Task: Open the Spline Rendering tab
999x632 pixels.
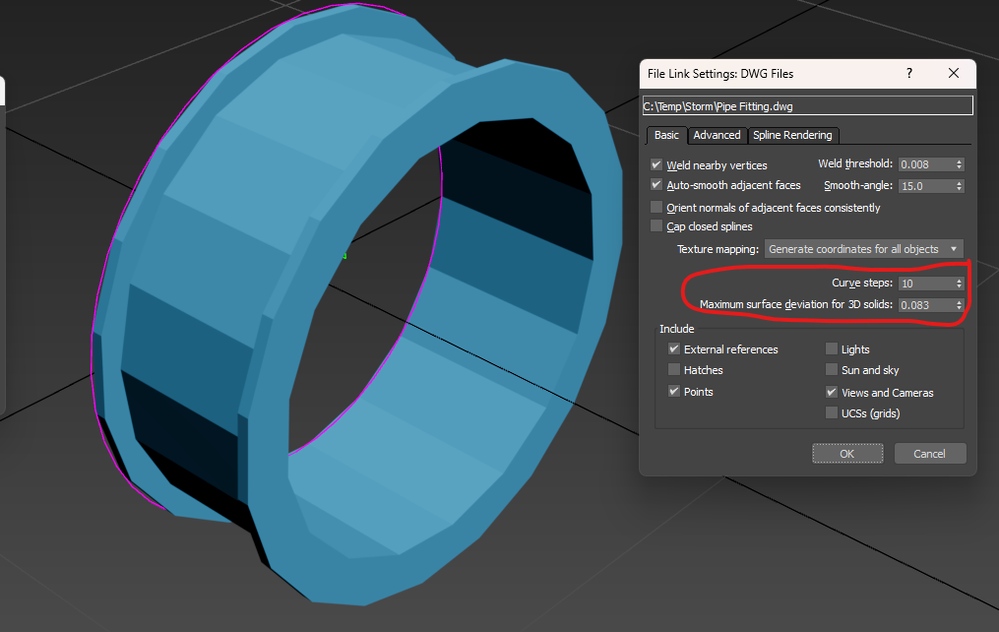Action: [x=793, y=135]
